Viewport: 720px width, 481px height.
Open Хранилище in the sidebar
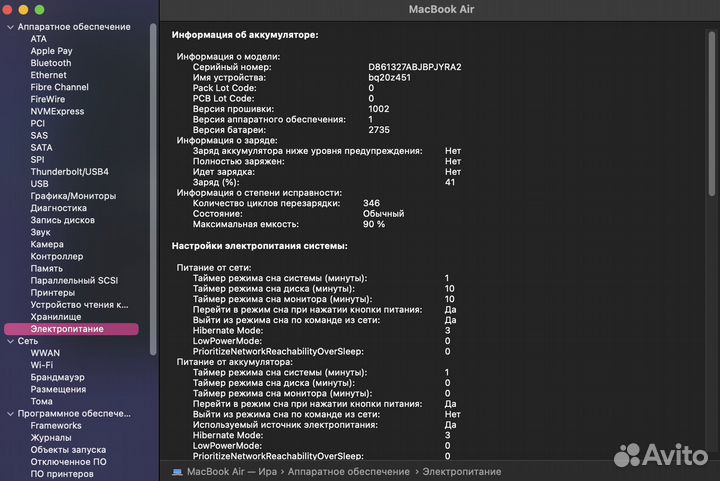click(x=58, y=317)
